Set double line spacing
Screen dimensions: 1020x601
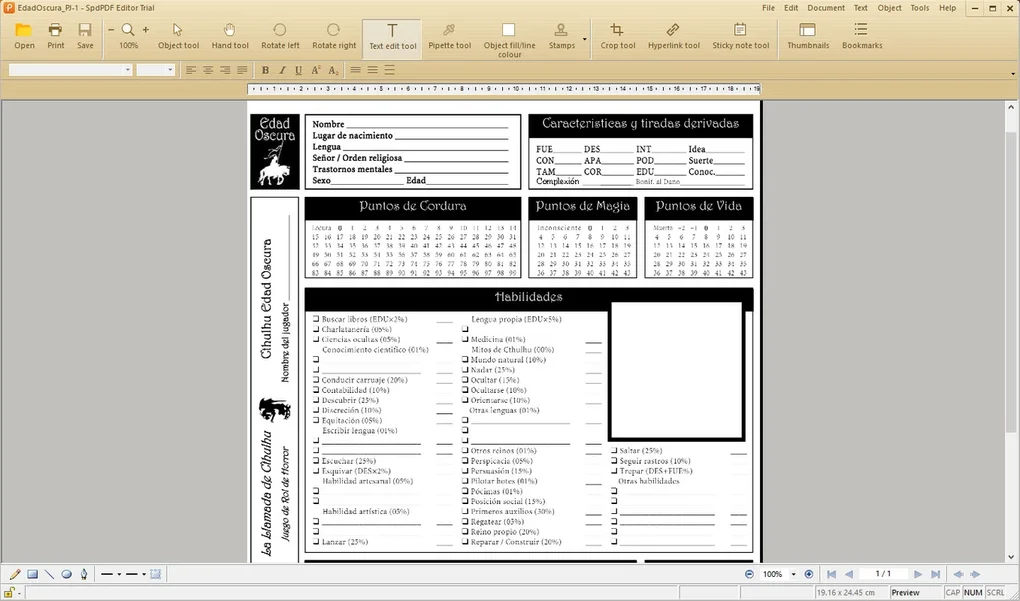pyautogui.click(x=390, y=70)
